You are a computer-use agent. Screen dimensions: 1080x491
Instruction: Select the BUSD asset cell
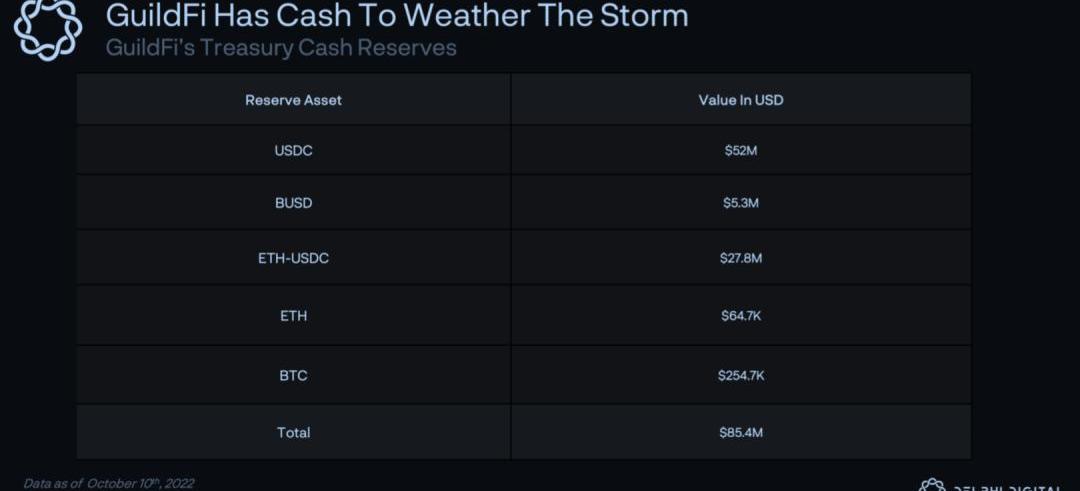(293, 203)
